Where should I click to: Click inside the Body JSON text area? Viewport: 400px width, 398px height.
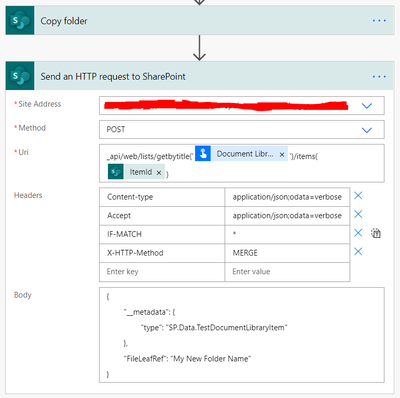[242, 335]
